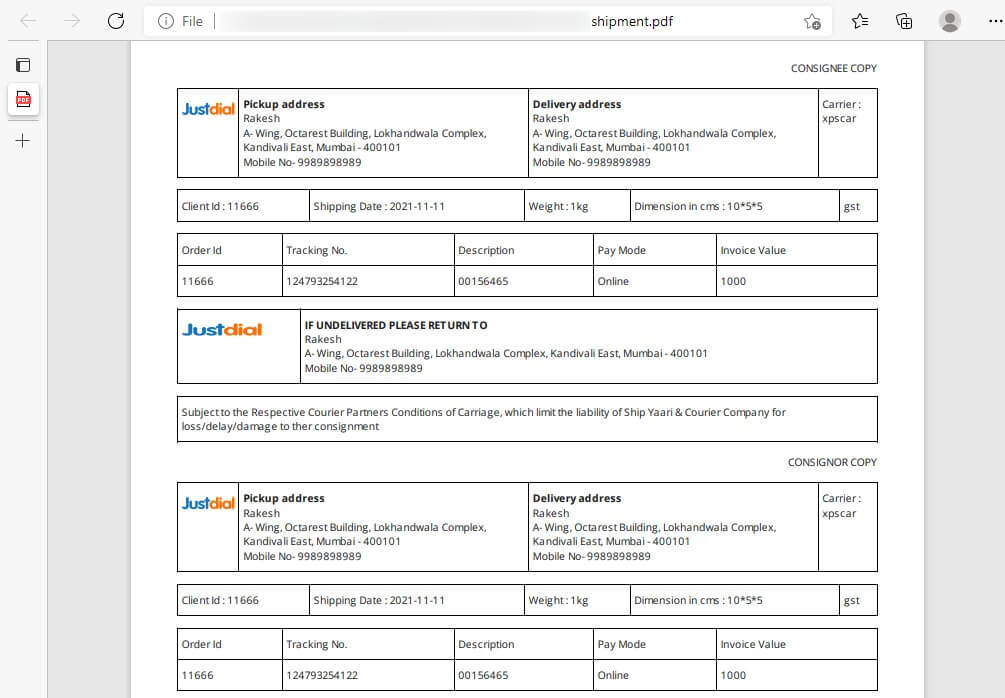Click Order Id header in consignee copy
Viewport: 1005px width, 698px height.
point(201,250)
